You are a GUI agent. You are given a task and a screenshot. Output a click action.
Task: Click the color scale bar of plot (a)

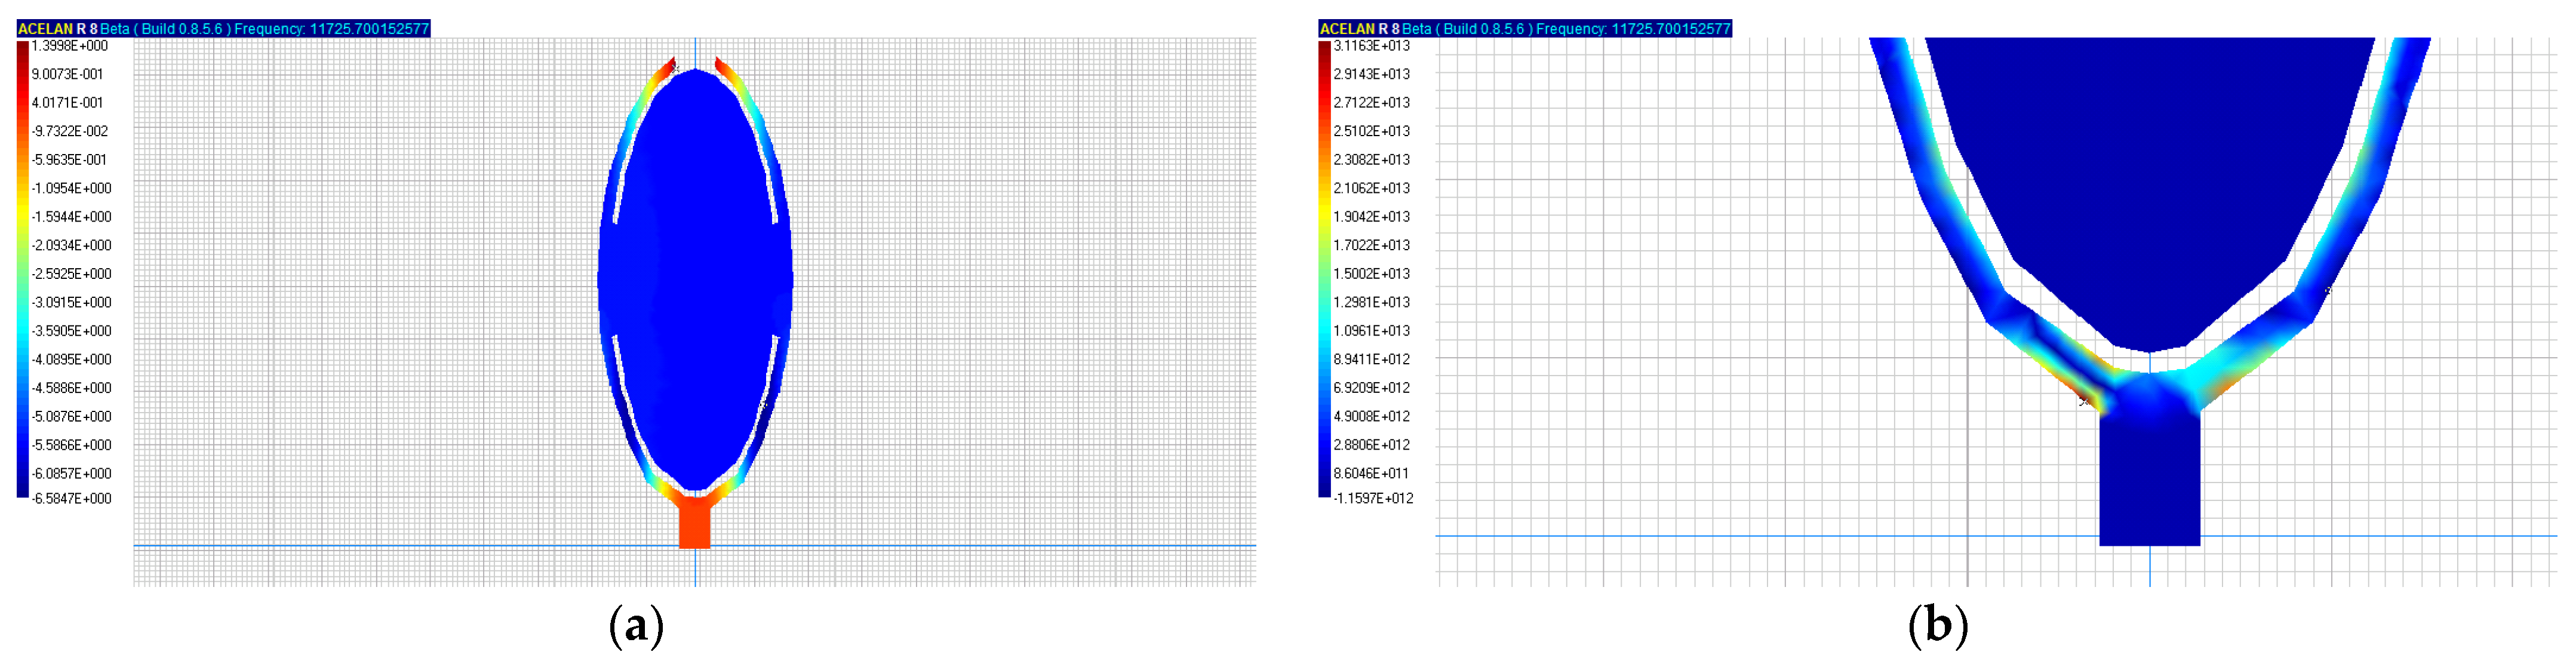click(x=23, y=269)
